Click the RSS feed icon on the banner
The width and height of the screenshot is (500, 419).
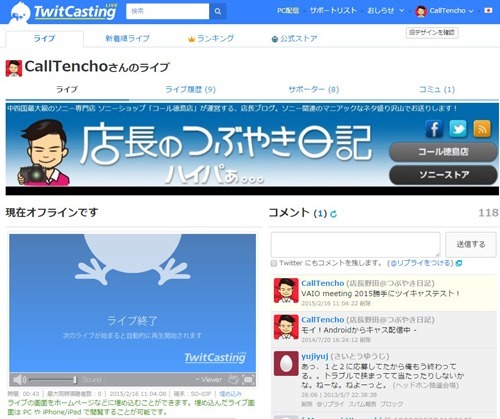pyautogui.click(x=482, y=129)
